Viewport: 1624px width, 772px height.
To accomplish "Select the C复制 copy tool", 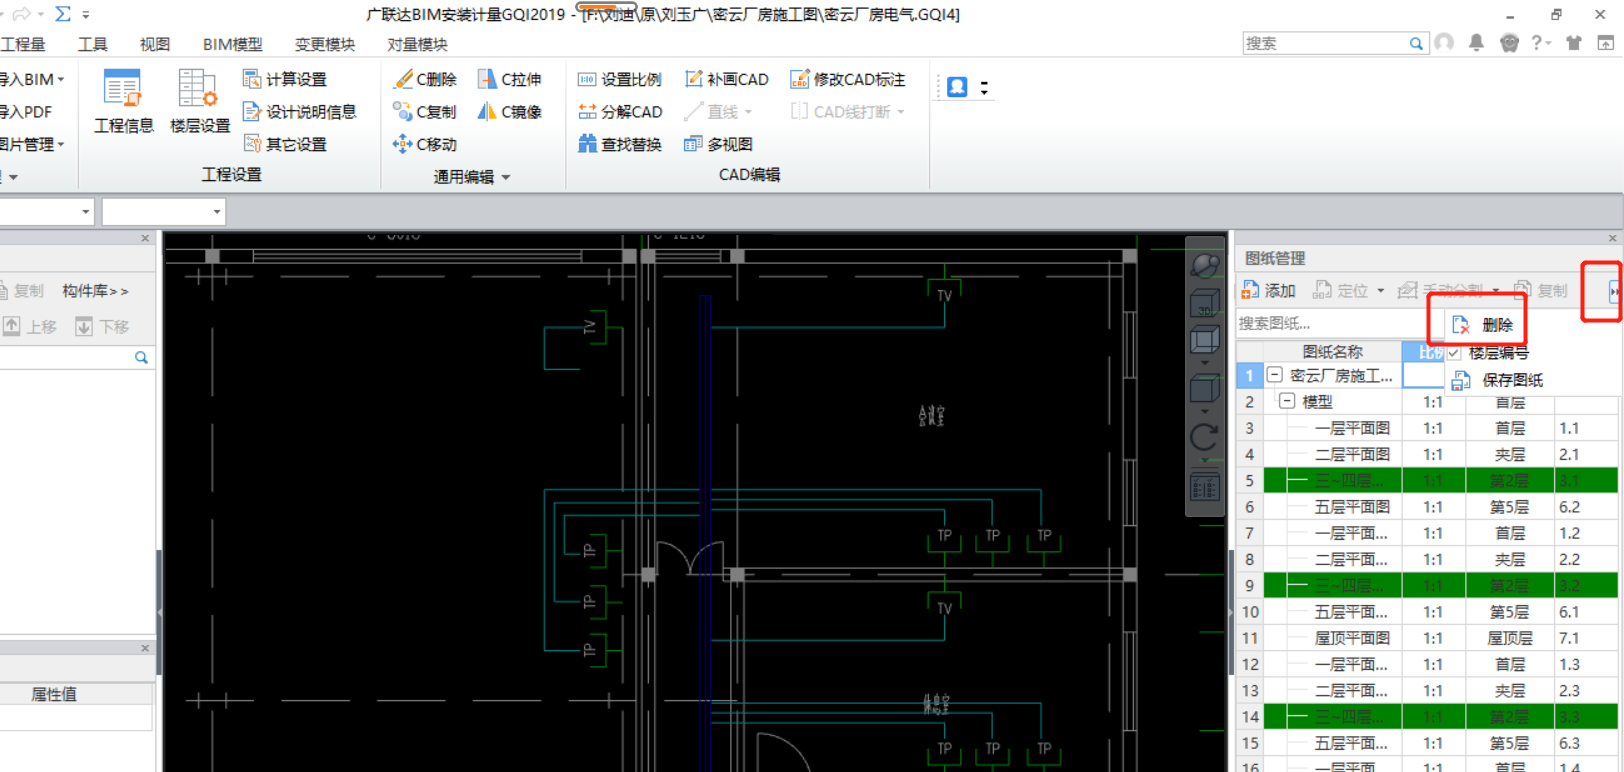I will click(x=425, y=112).
